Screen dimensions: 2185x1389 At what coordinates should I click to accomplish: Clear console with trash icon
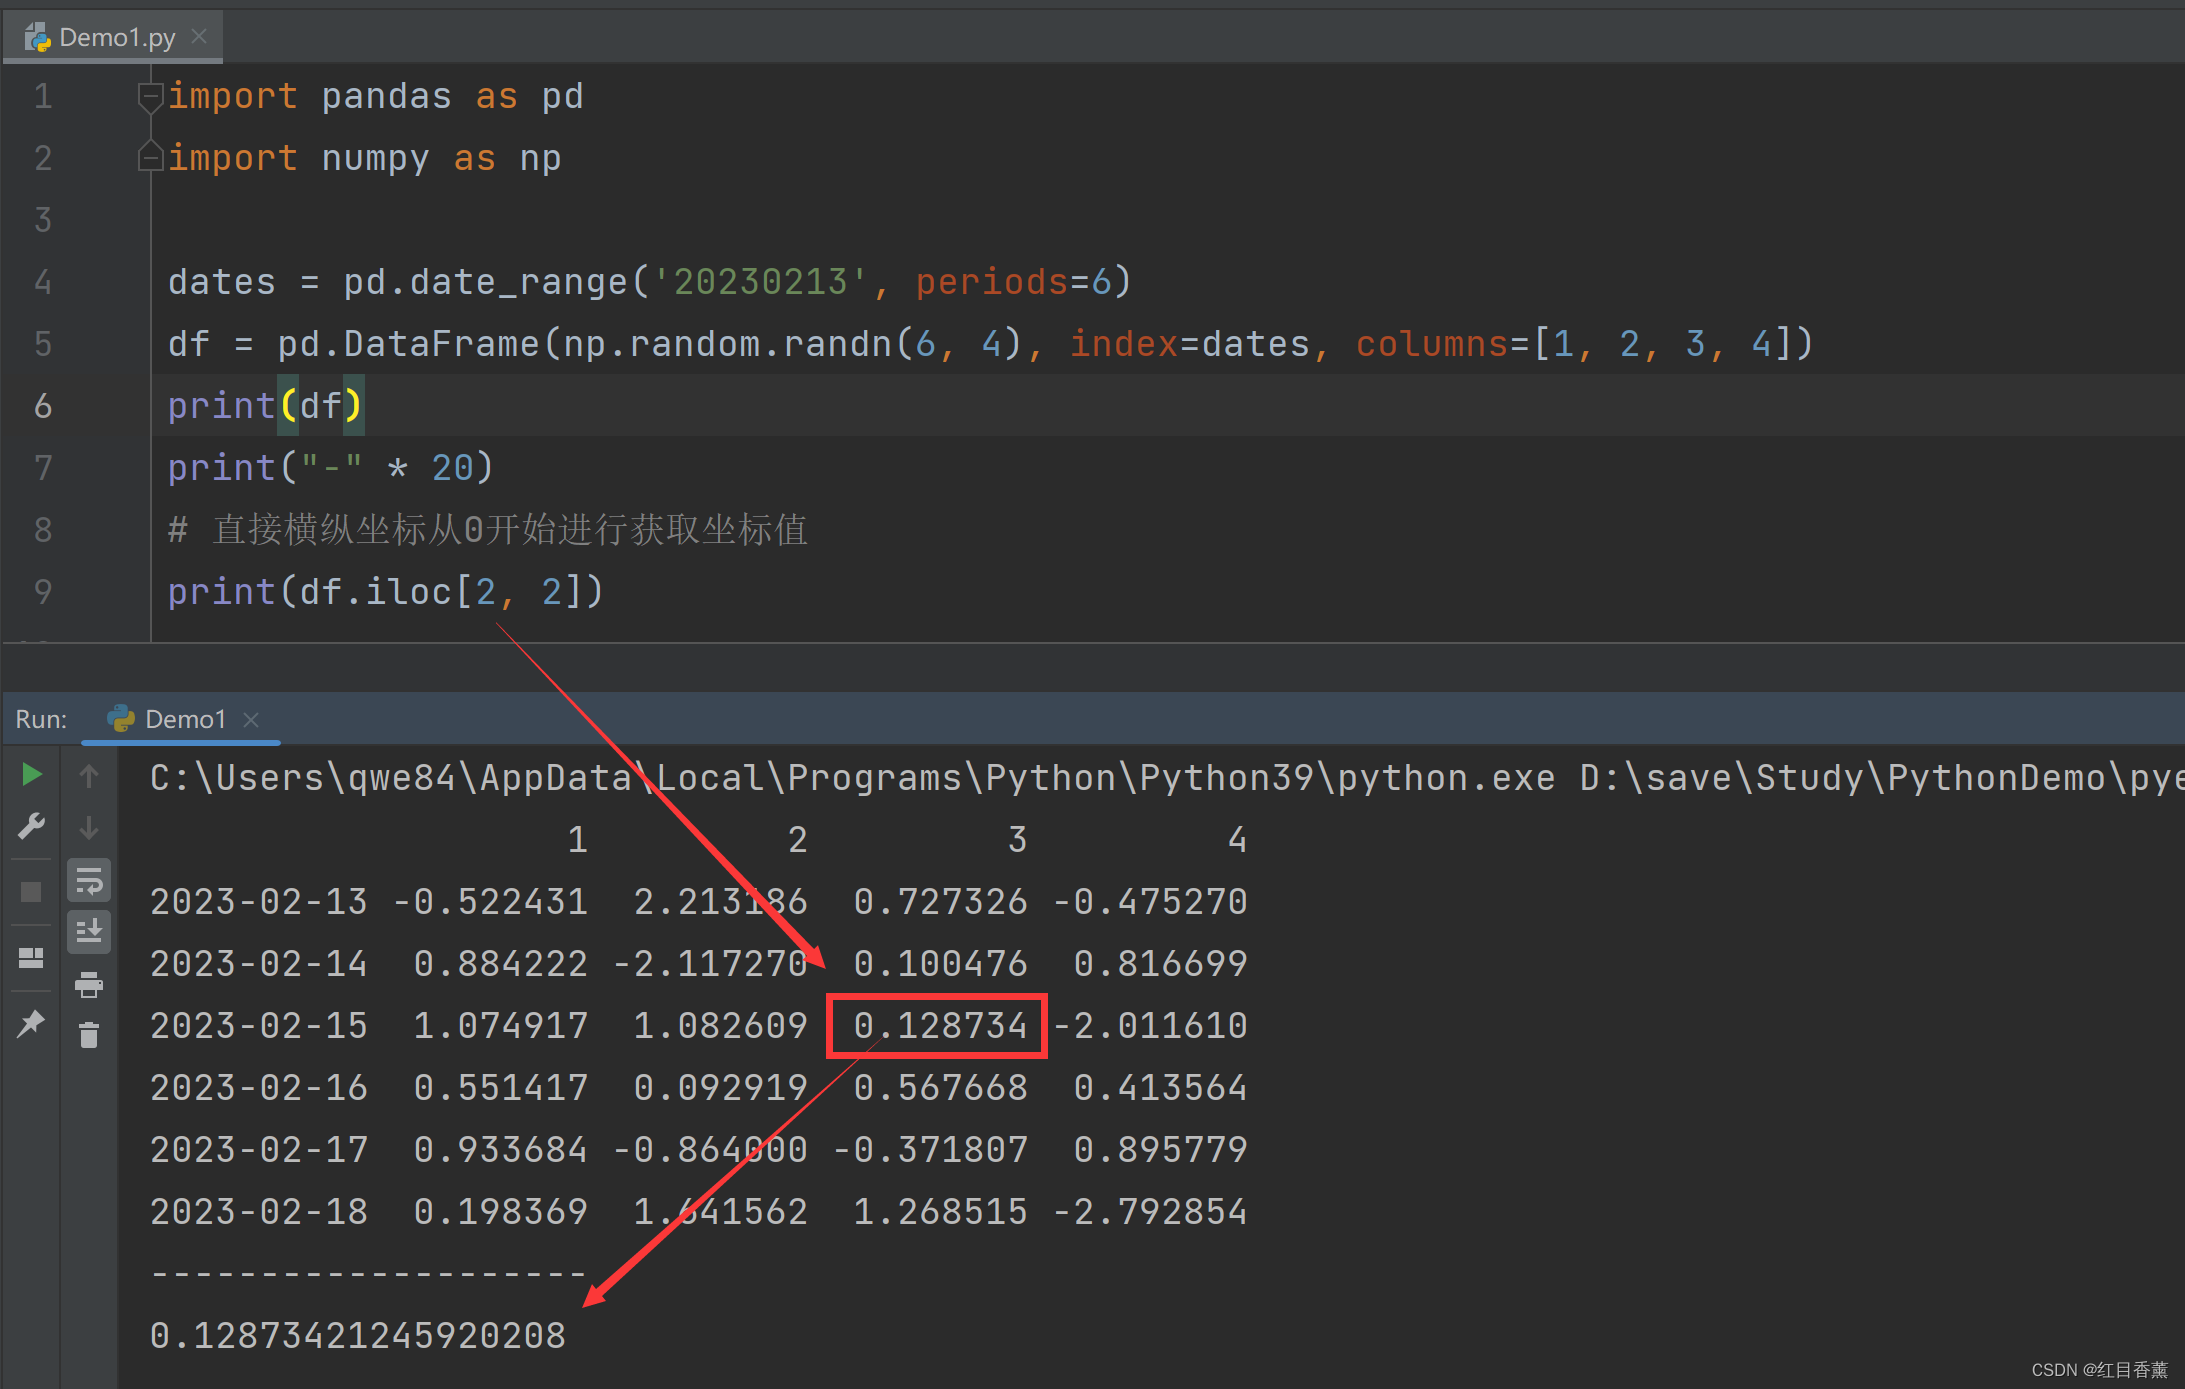click(89, 1035)
